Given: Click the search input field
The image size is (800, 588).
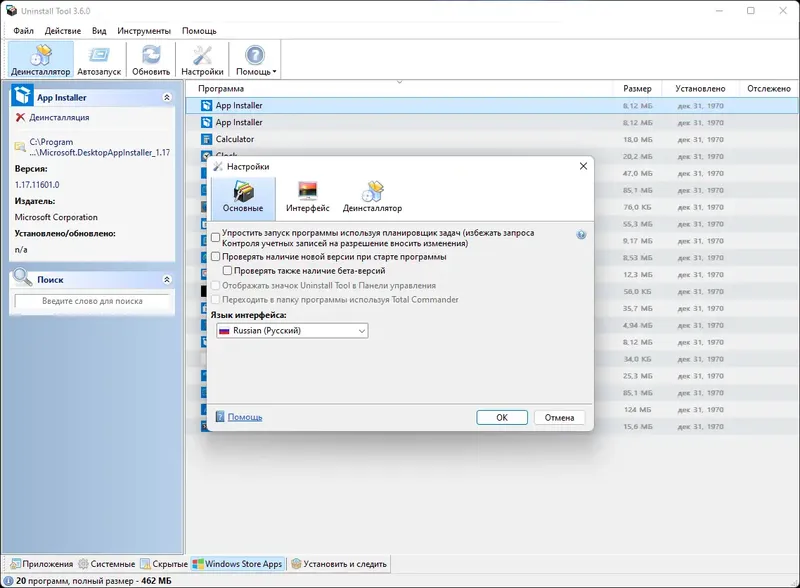Looking at the screenshot, I should coord(92,301).
